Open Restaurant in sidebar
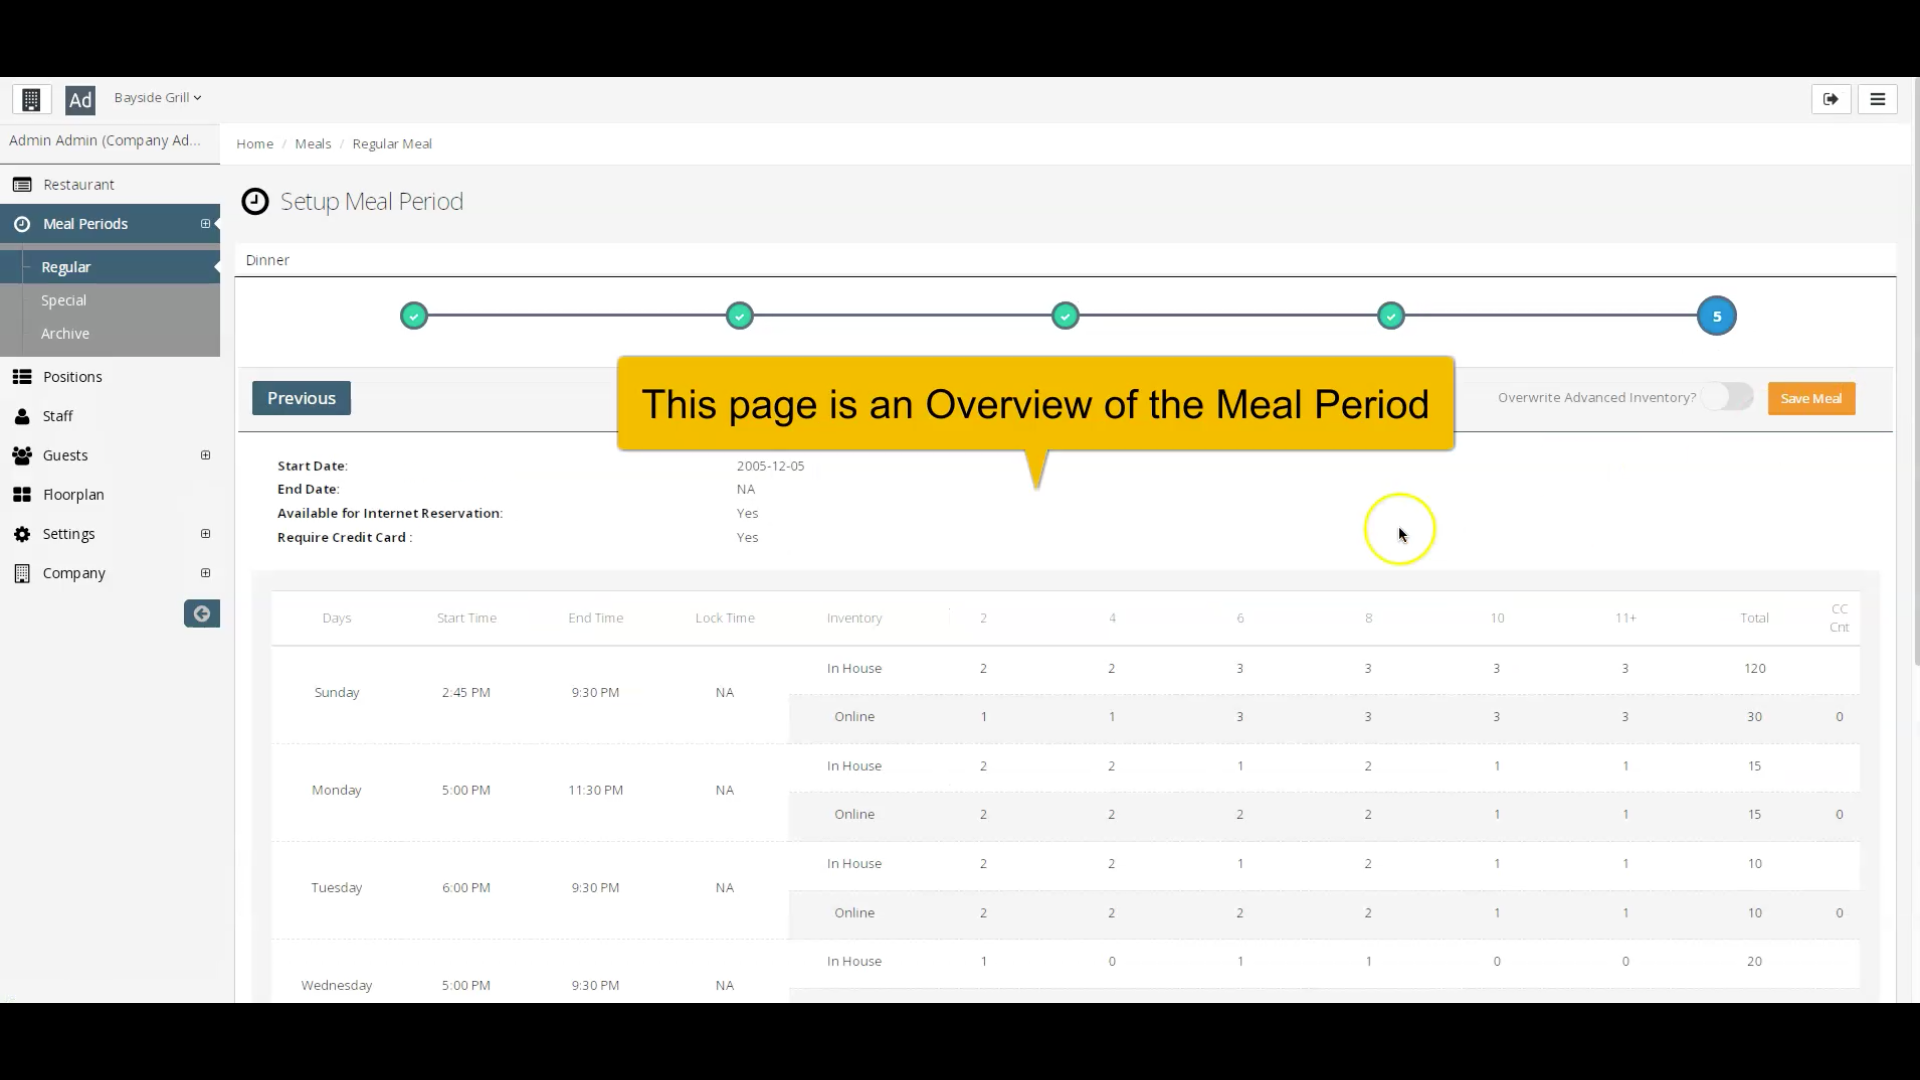Screen dimensions: 1920x1080 tap(78, 185)
